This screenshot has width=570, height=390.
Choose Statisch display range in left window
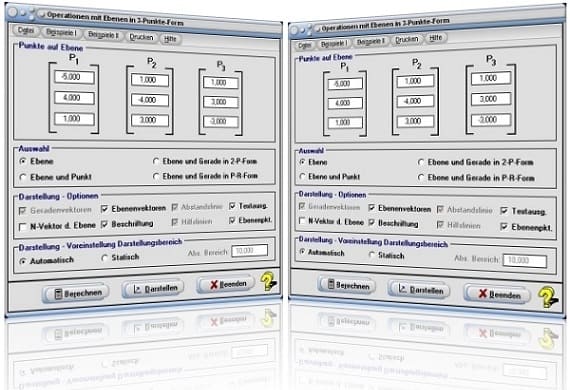[121, 257]
